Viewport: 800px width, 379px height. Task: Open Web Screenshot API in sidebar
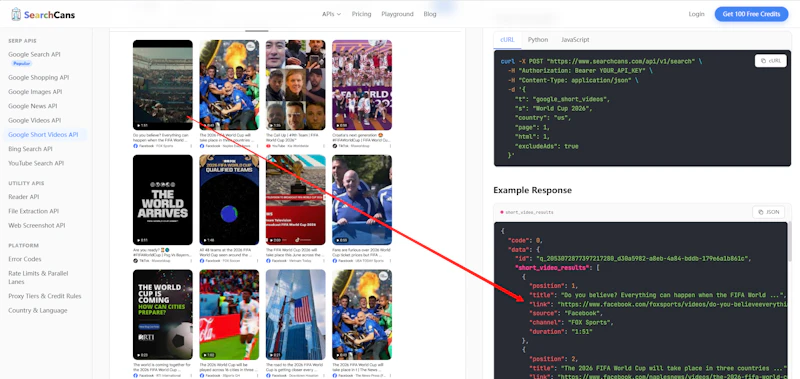(x=36, y=225)
